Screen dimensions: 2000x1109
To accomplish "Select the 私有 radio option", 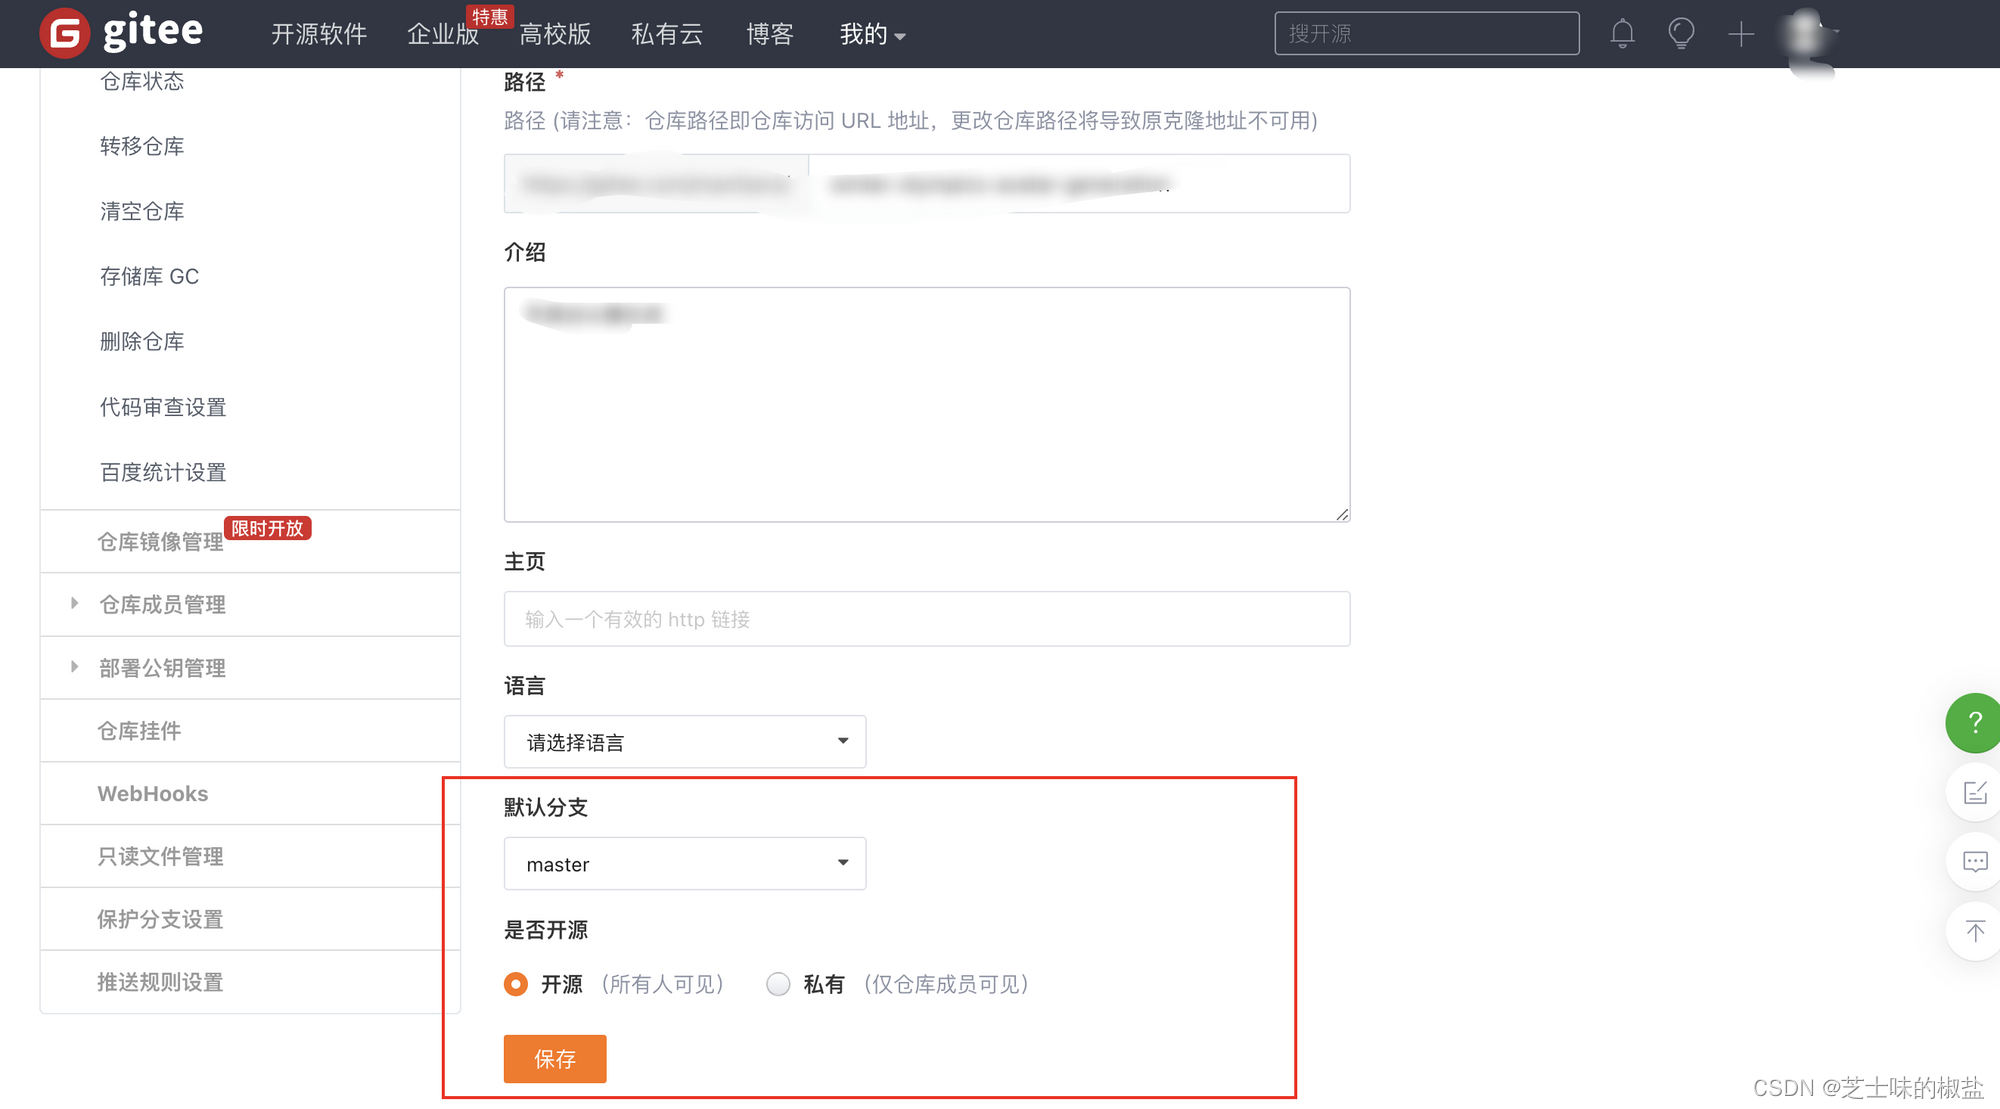I will (778, 985).
